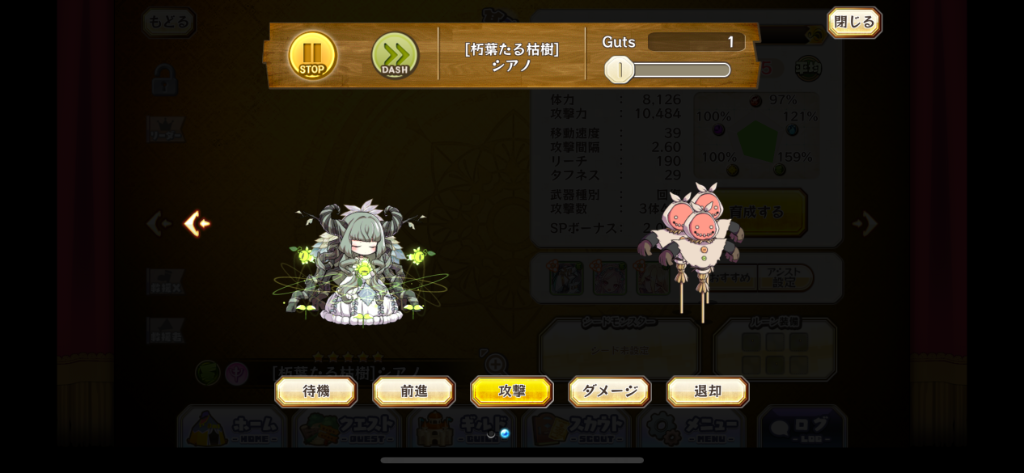Click the glowing left arrow icon
Image resolution: width=1024 pixels, height=473 pixels.
pyautogui.click(x=197, y=223)
